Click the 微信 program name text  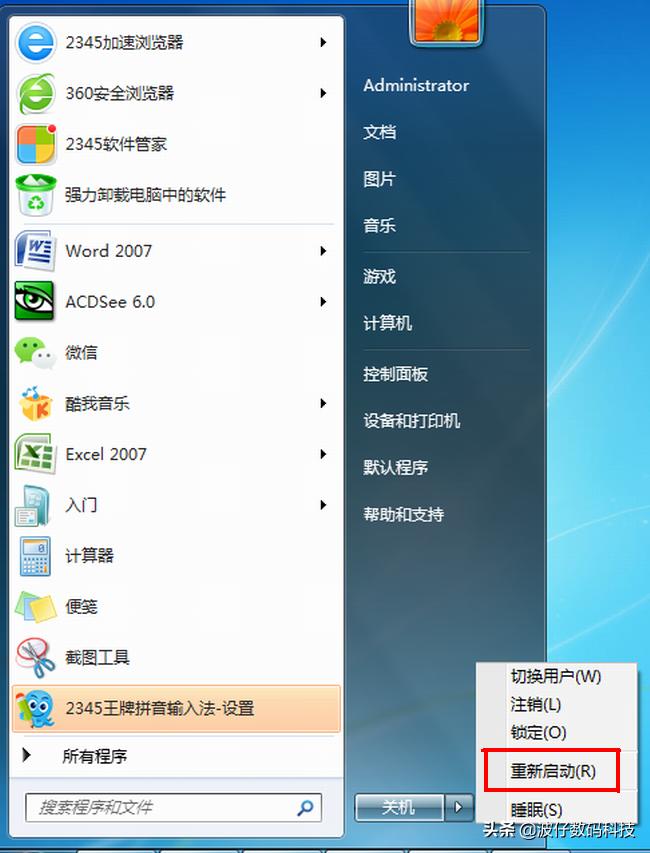tap(82, 353)
